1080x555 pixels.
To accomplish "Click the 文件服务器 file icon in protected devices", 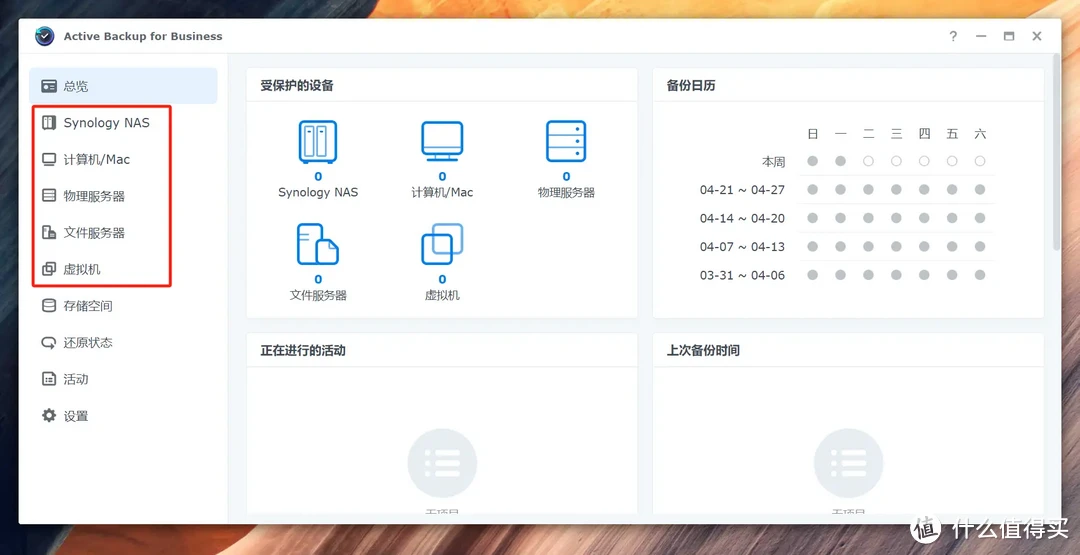I will pos(318,245).
